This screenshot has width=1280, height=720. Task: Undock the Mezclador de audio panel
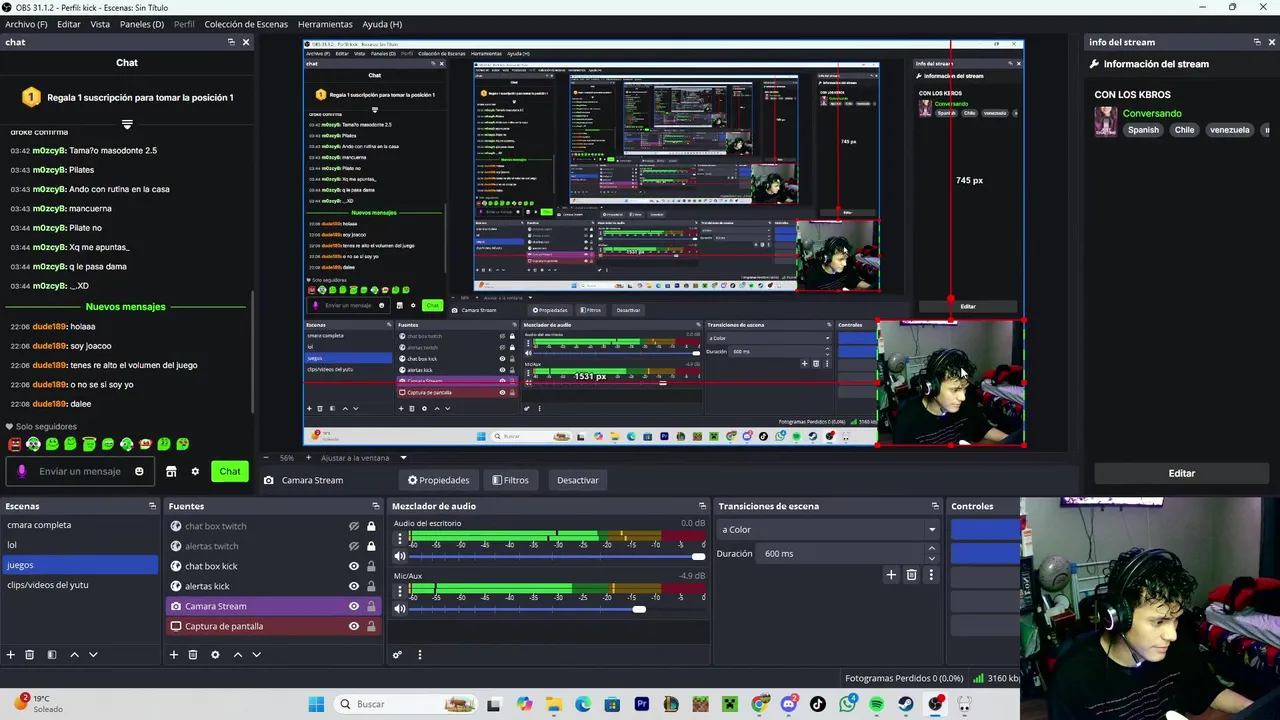click(x=702, y=506)
